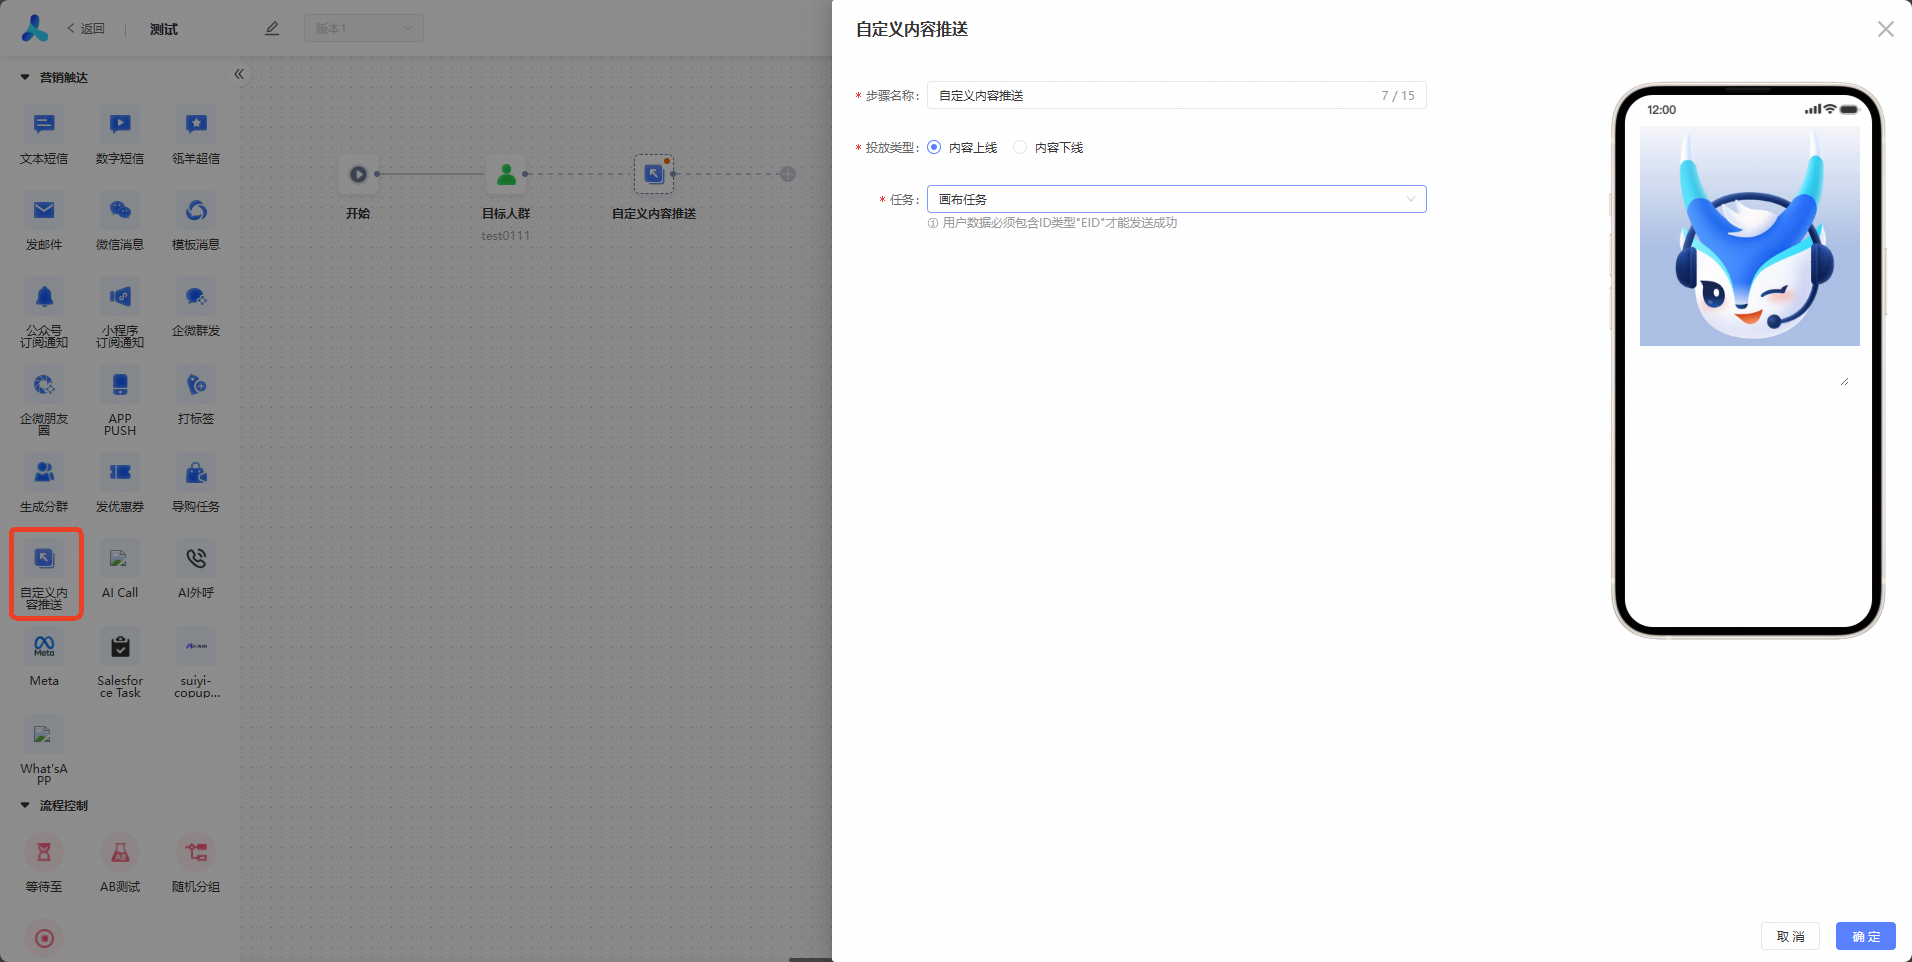Close the 自定义内容推送 drawer

click(x=1885, y=29)
